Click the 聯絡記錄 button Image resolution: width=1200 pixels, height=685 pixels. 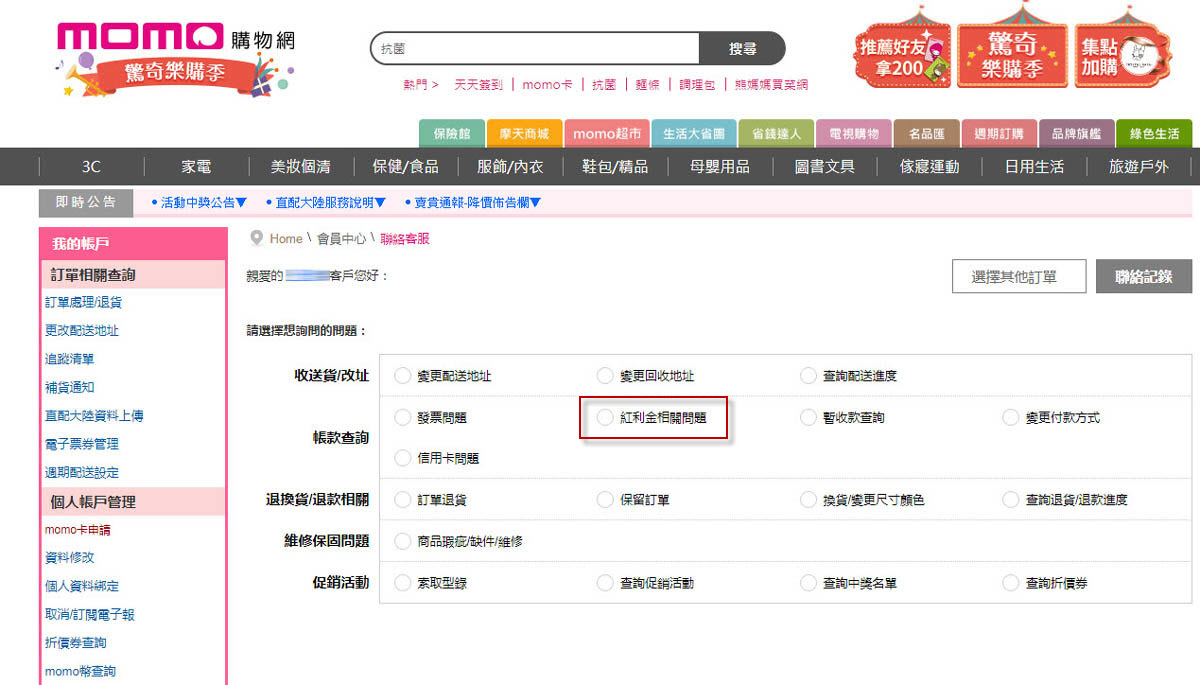coord(1144,277)
